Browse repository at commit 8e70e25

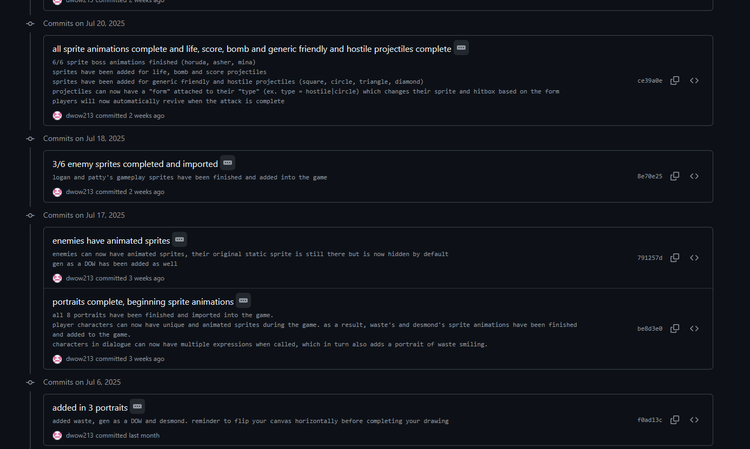694,176
